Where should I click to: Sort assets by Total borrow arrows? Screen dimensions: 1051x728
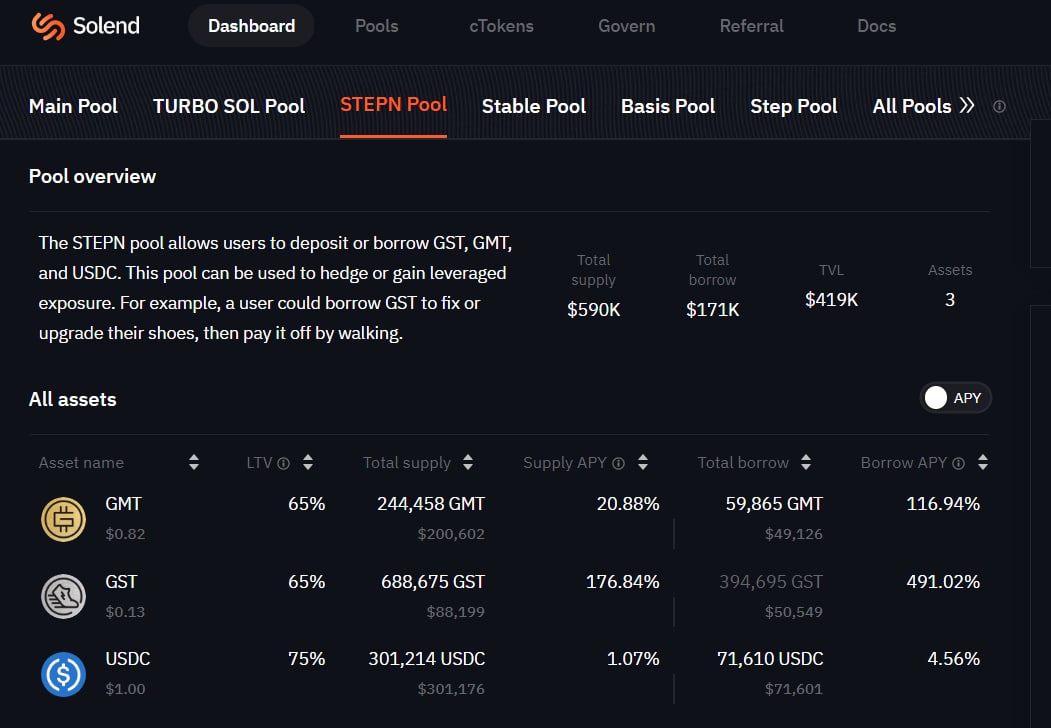(x=806, y=462)
